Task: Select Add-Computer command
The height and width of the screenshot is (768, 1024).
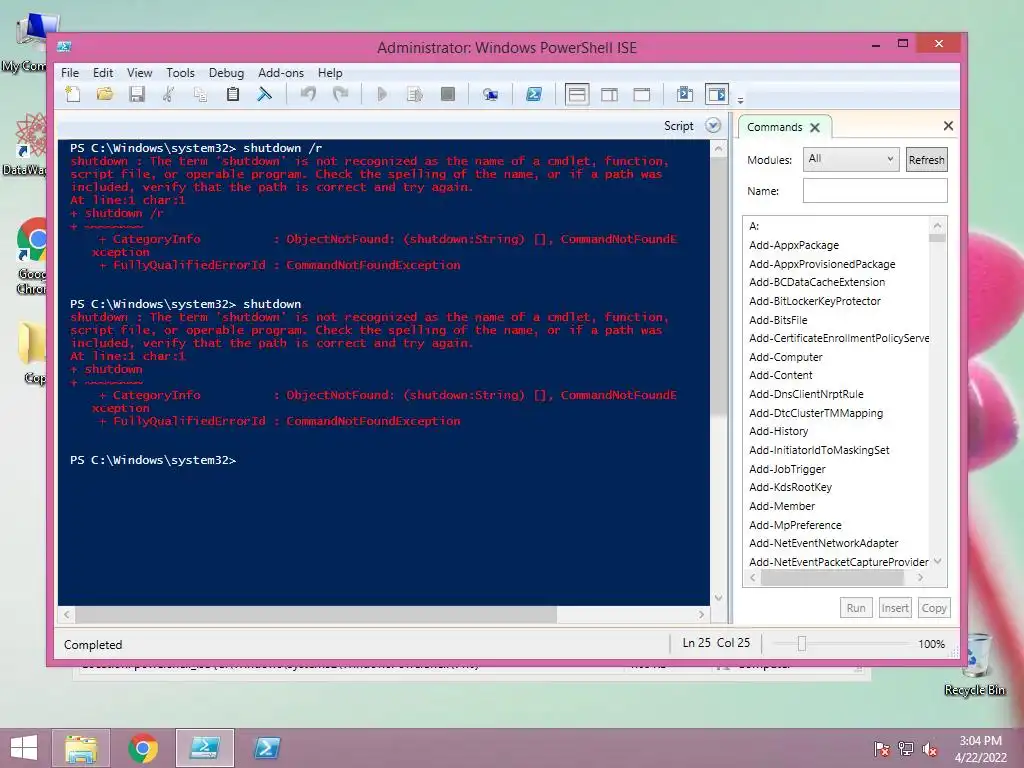Action: (x=786, y=357)
